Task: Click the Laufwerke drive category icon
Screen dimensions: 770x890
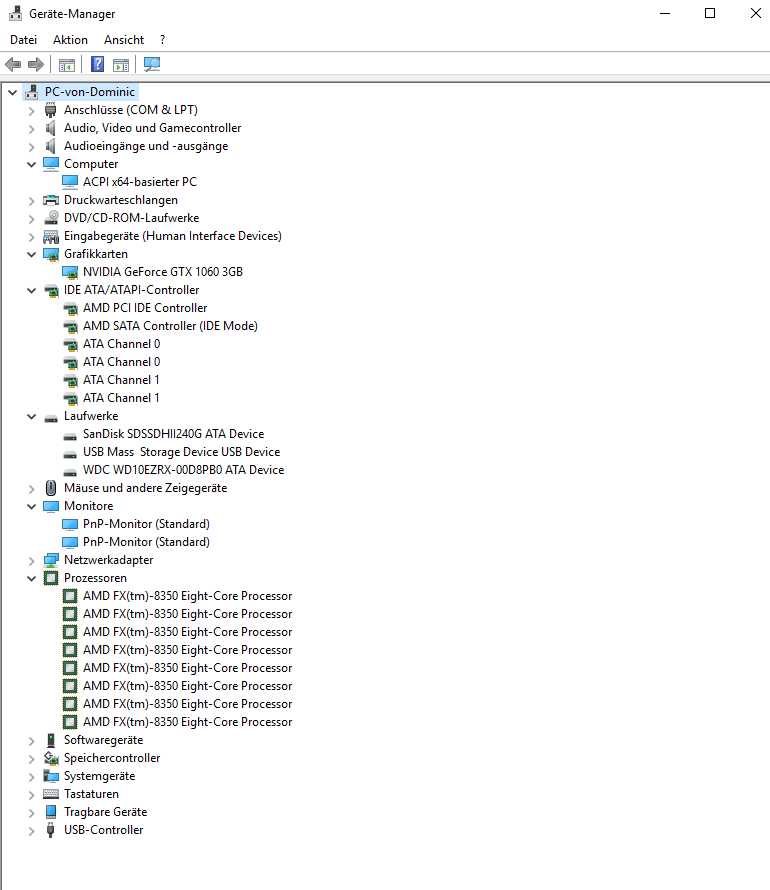Action: (51, 419)
